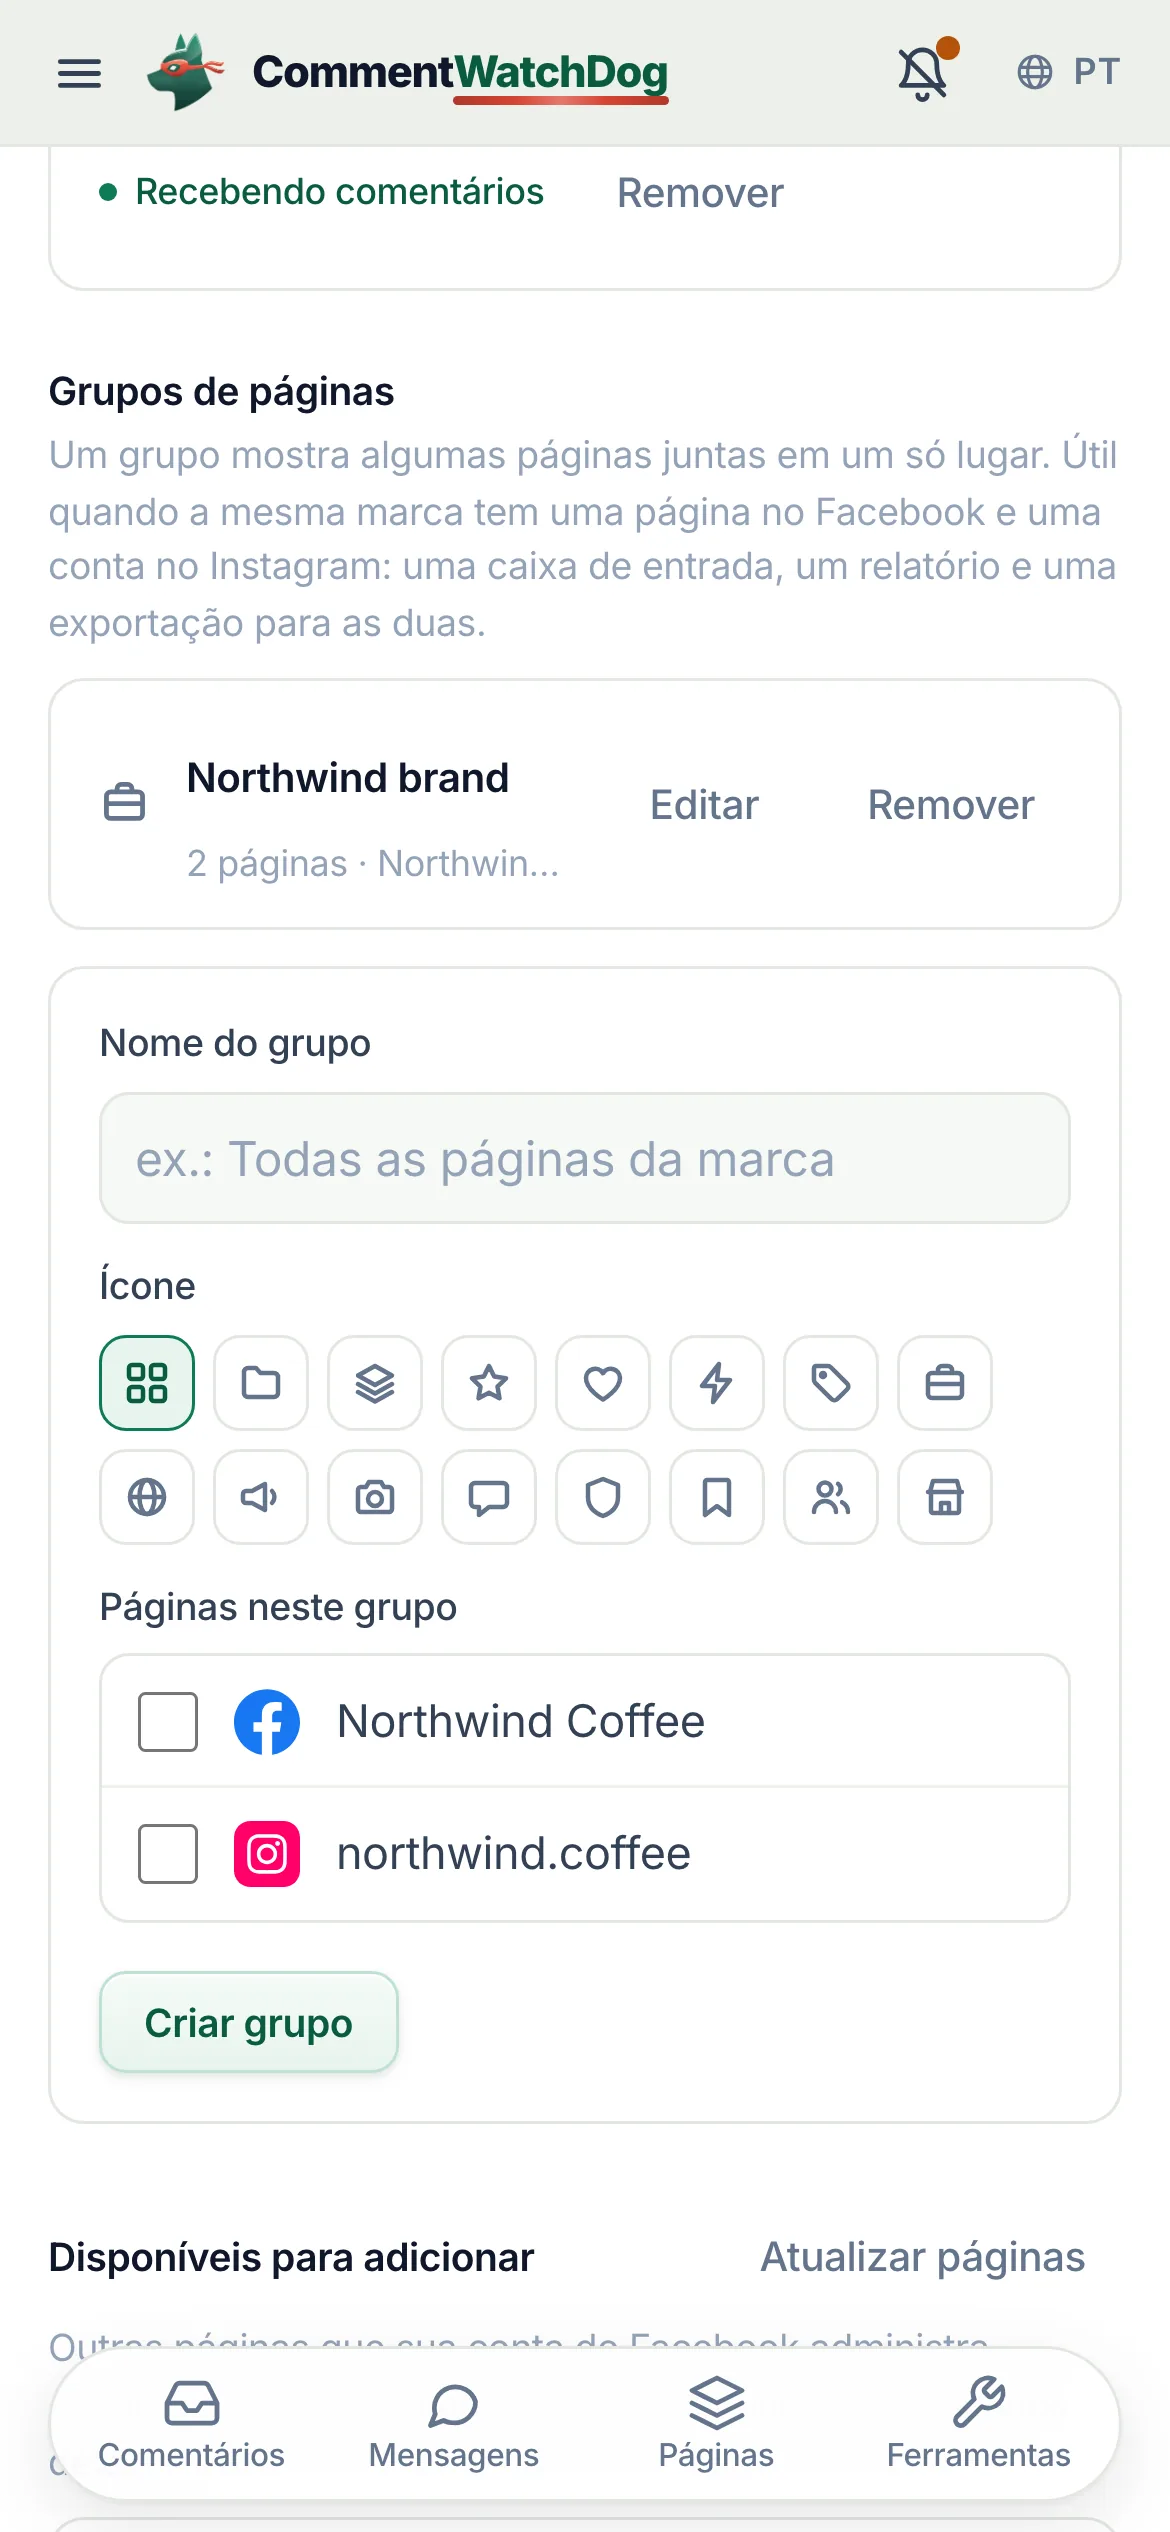Edit the Northwind brand group

coord(704,805)
